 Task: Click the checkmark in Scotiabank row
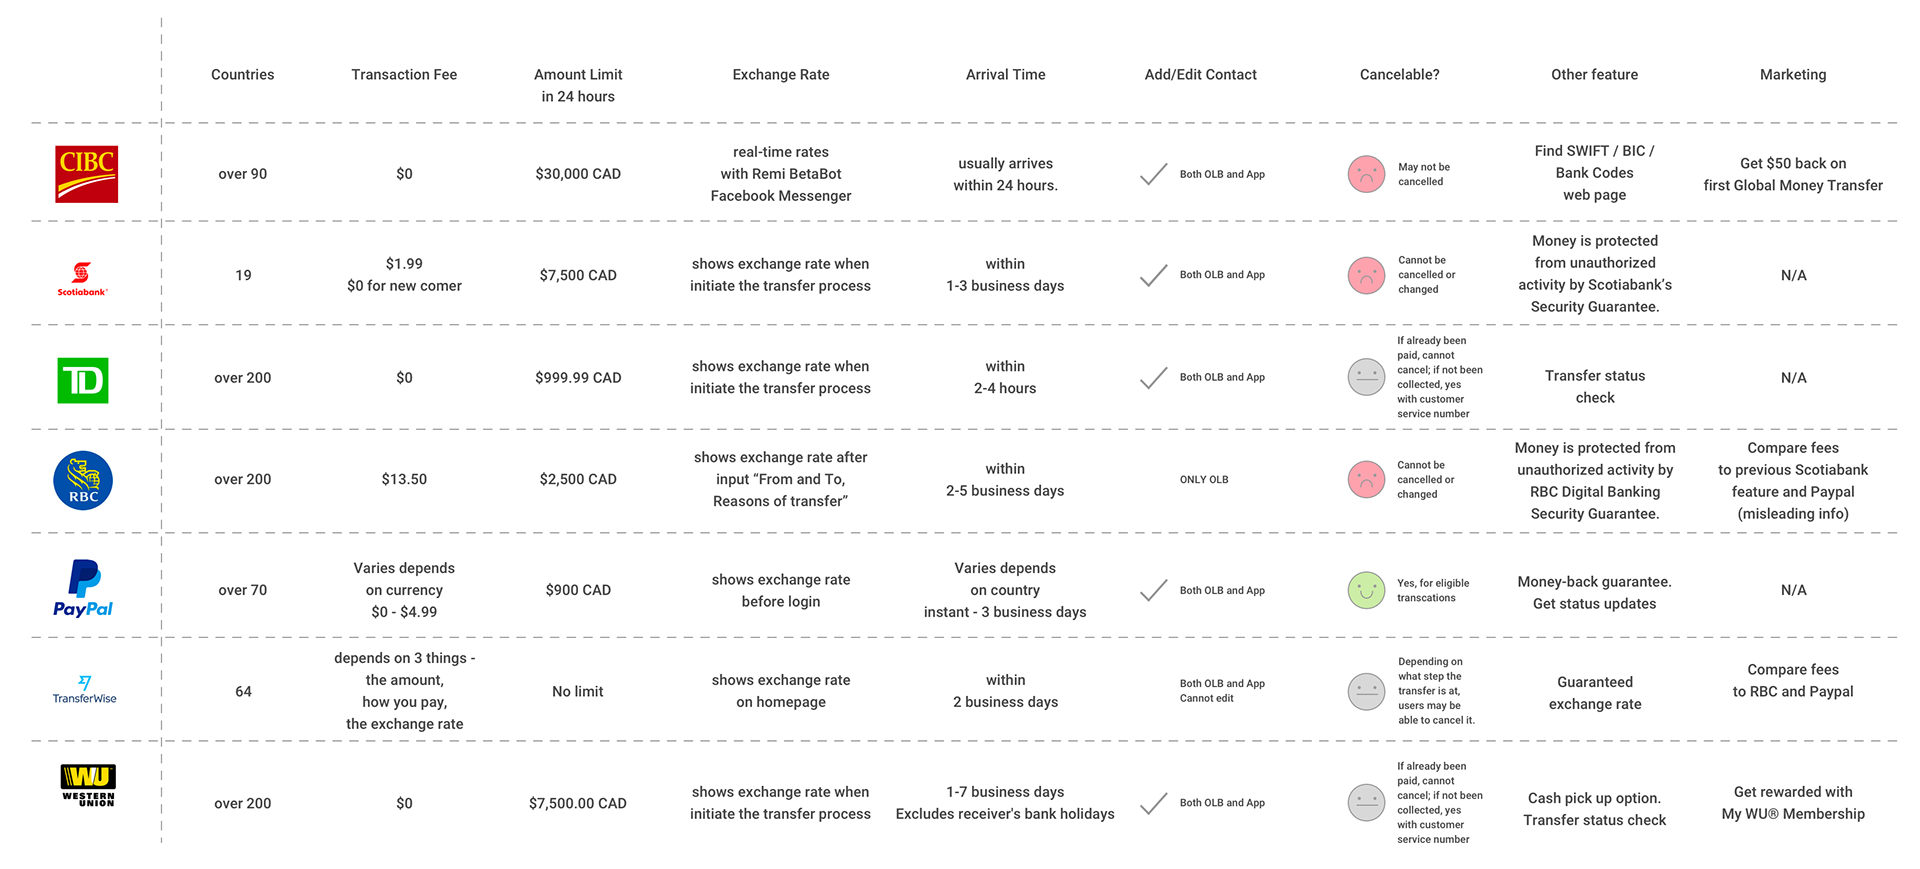(x=1154, y=275)
